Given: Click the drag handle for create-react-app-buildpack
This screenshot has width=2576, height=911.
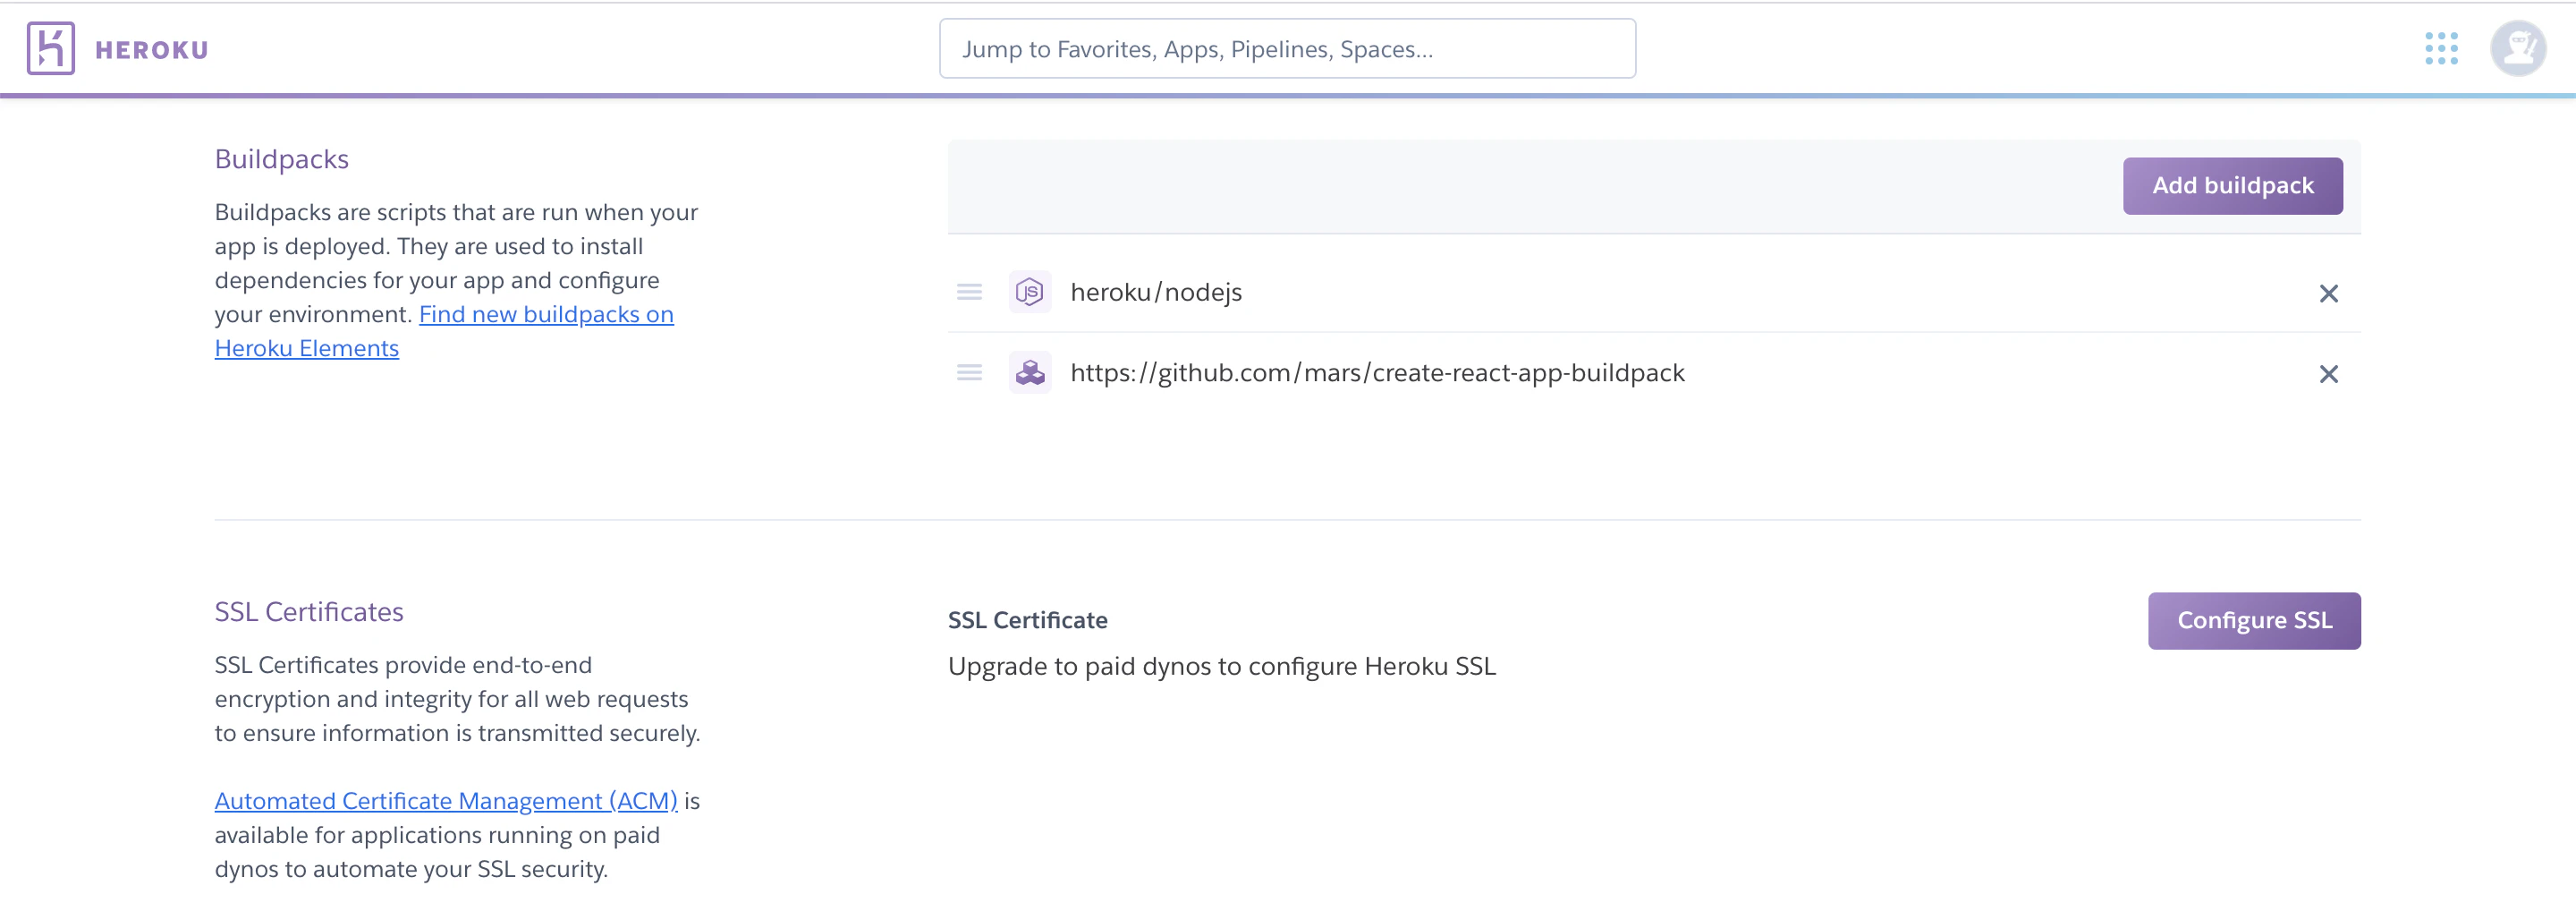Looking at the screenshot, I should 969,373.
